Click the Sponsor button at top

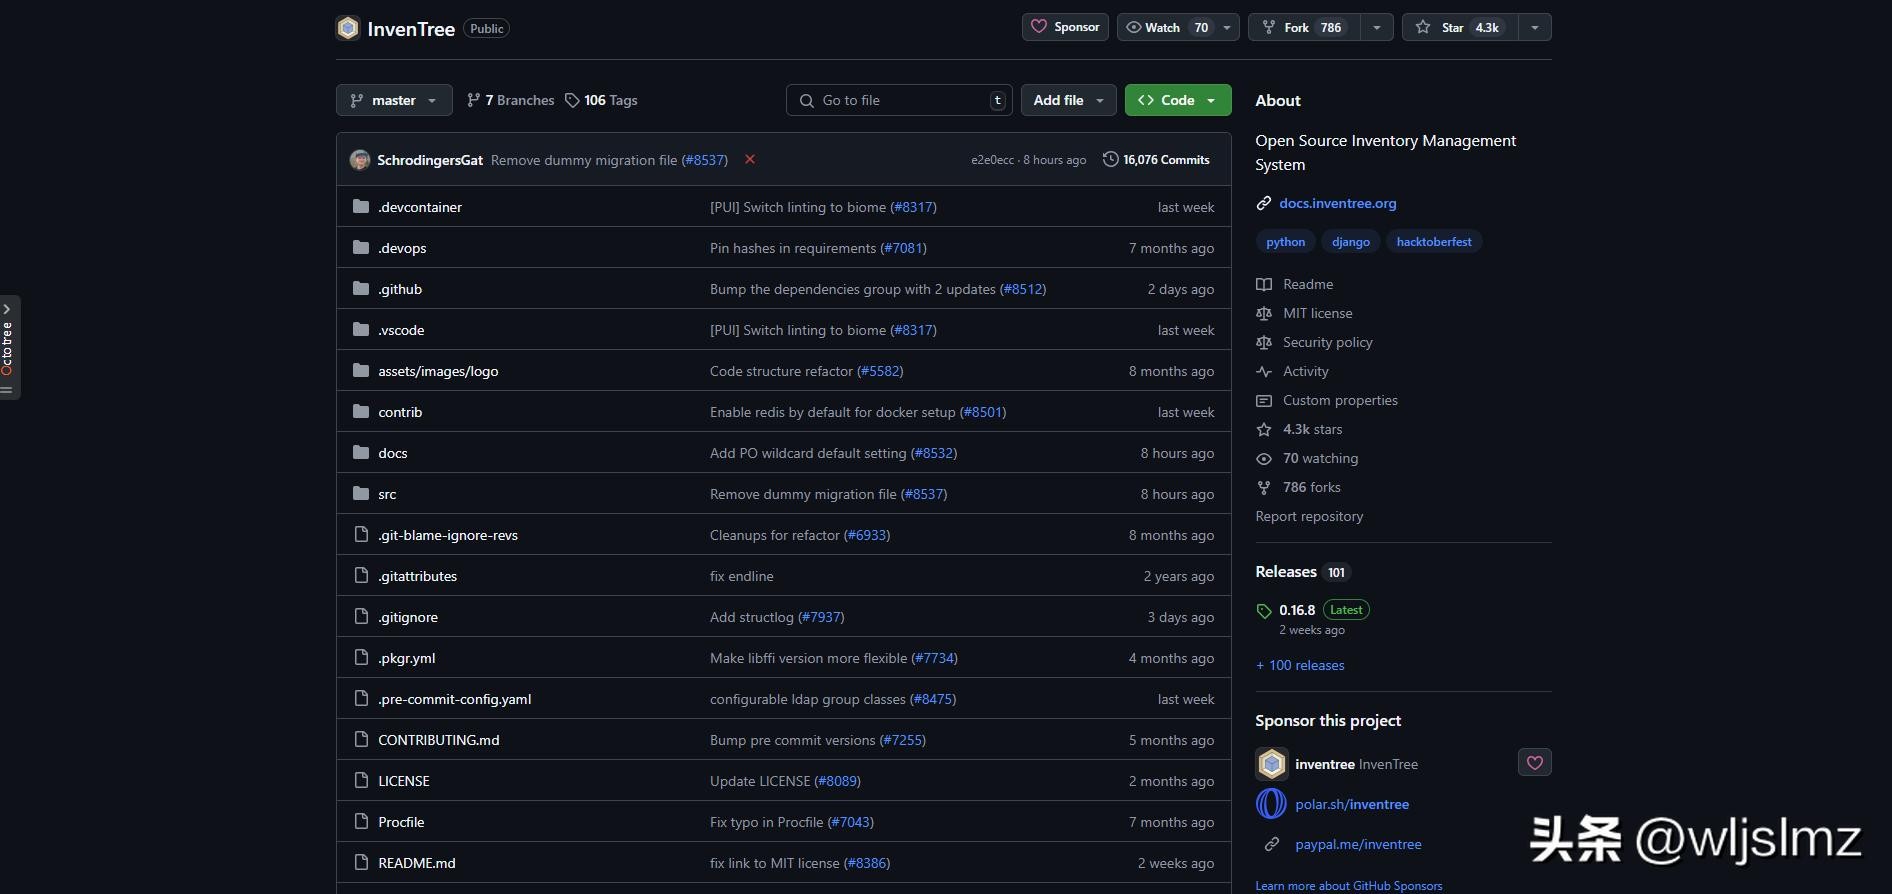click(1065, 27)
